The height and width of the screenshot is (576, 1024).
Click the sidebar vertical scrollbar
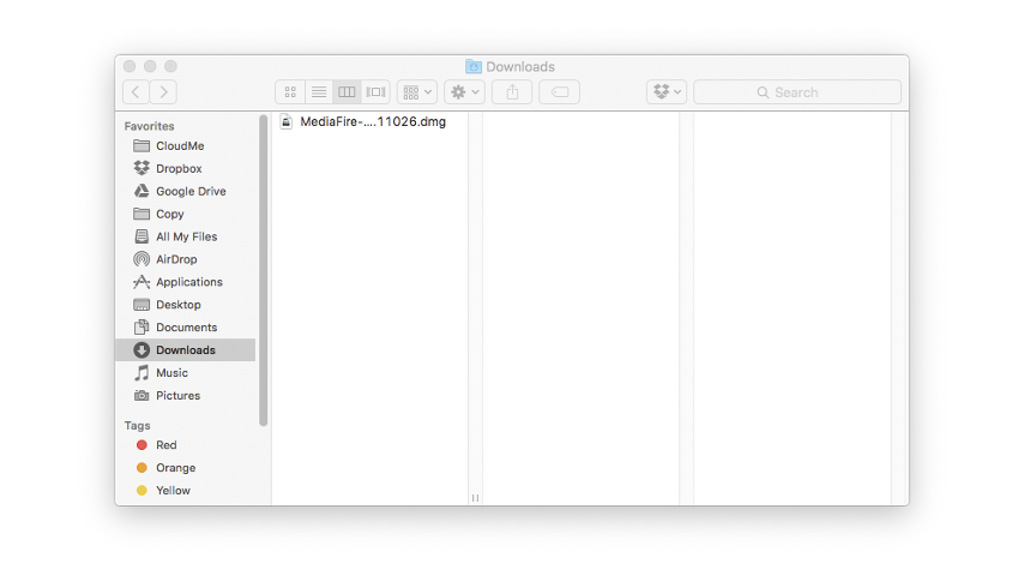[264, 270]
